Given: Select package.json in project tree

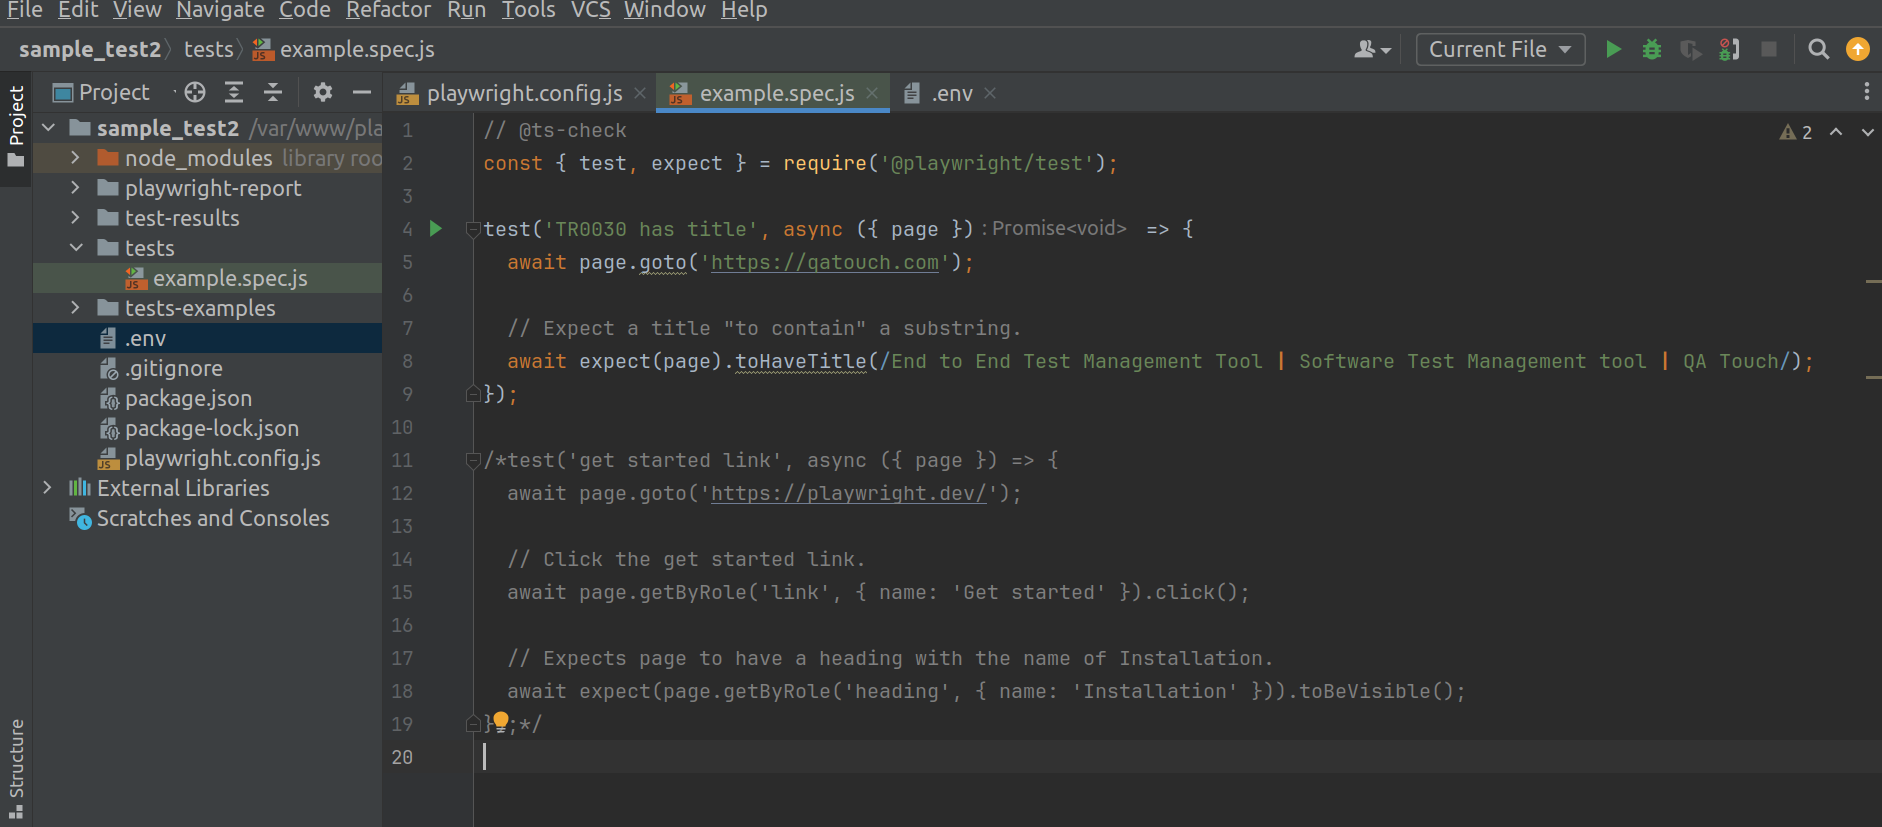Looking at the screenshot, I should click(208, 398).
